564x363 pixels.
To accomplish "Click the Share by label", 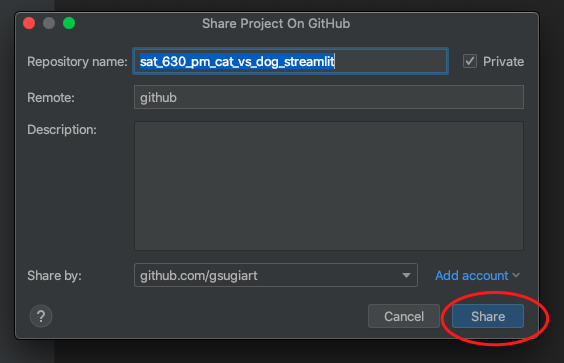I will (54, 276).
